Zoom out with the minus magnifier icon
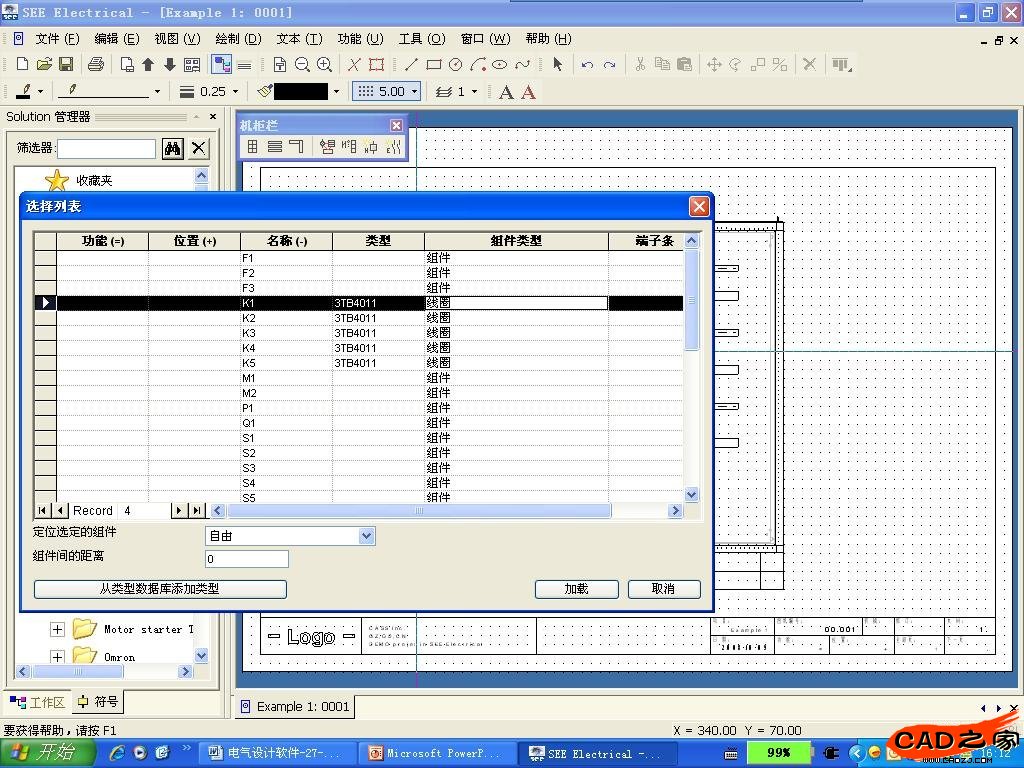 (x=302, y=64)
